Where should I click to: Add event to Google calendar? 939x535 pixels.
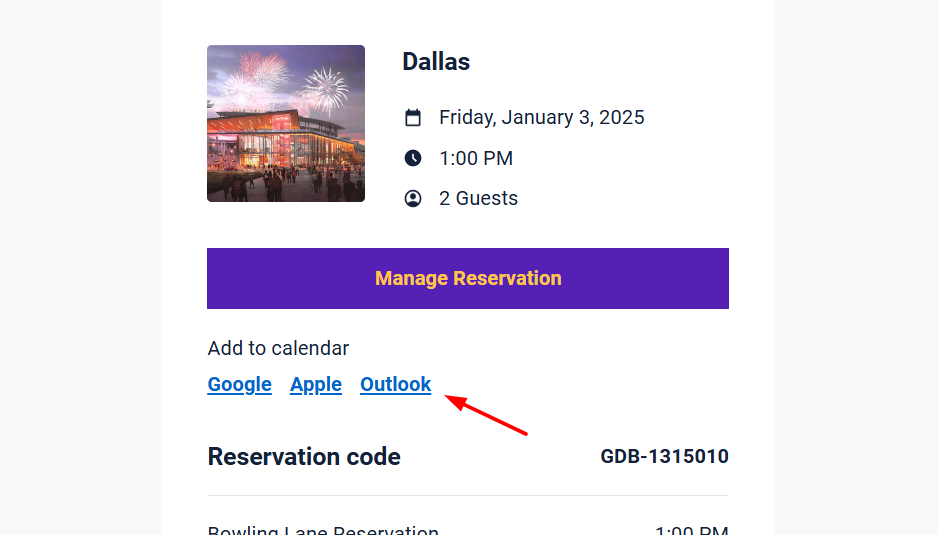coord(240,385)
